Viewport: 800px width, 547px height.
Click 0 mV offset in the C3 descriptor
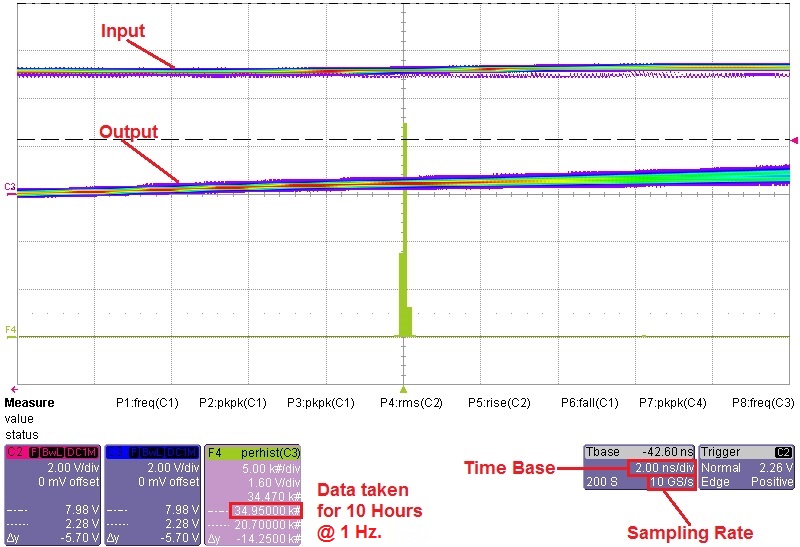tap(168, 482)
